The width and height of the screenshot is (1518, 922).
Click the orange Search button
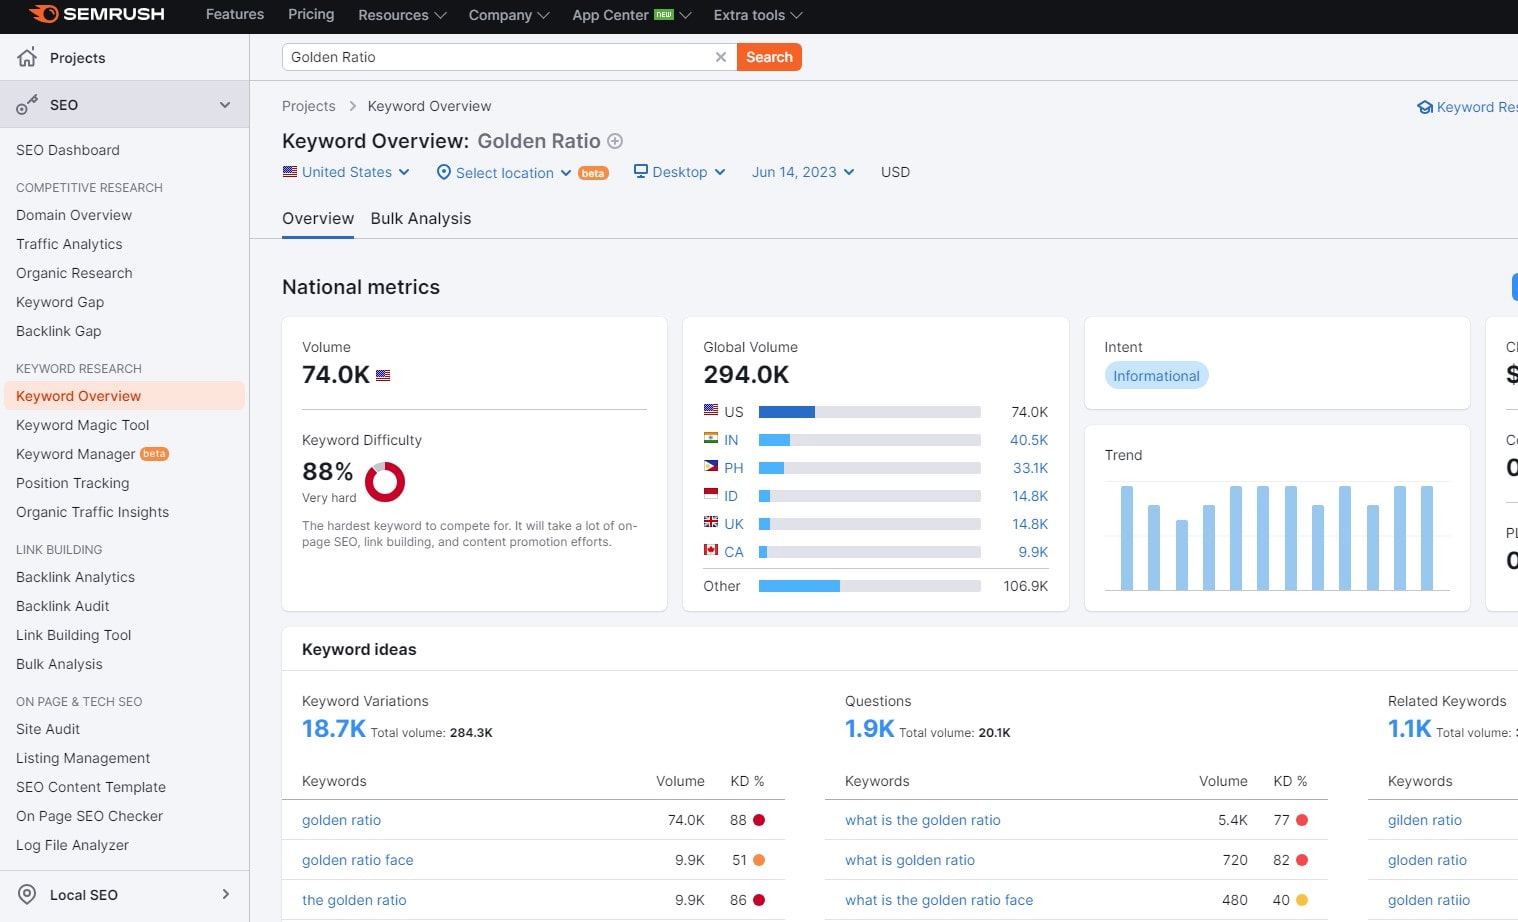(x=769, y=57)
